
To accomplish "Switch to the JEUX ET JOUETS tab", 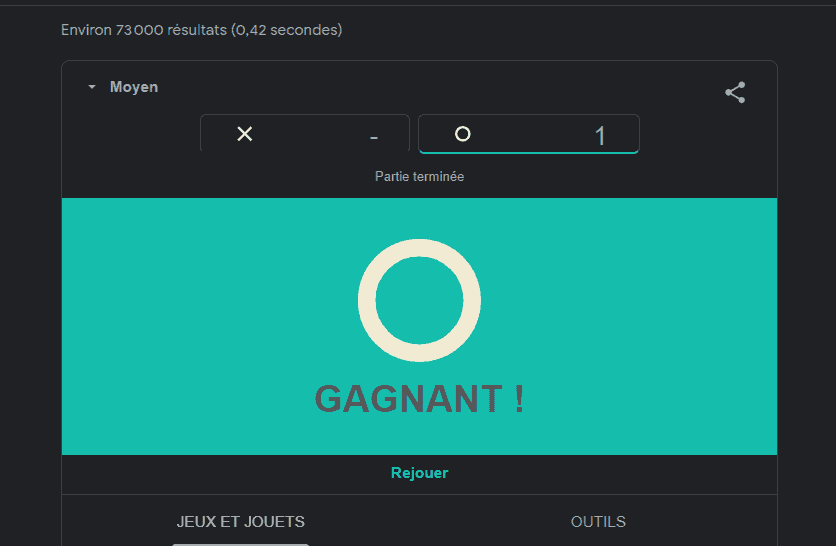I will (x=241, y=521).
